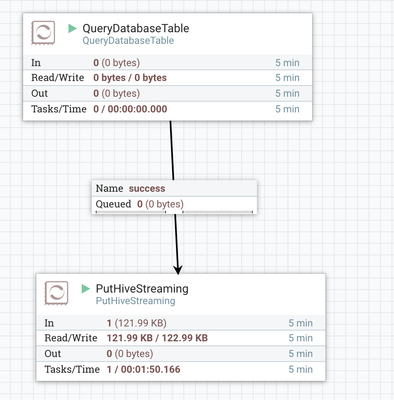This screenshot has height=400, width=394.
Task: Click the Queued 0 (0 bytes) row
Action: [x=174, y=204]
